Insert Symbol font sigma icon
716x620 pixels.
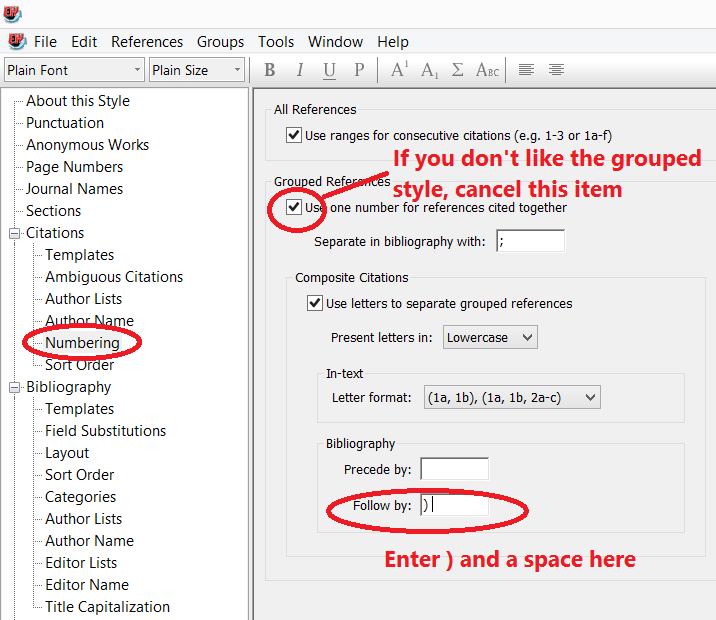pos(458,70)
